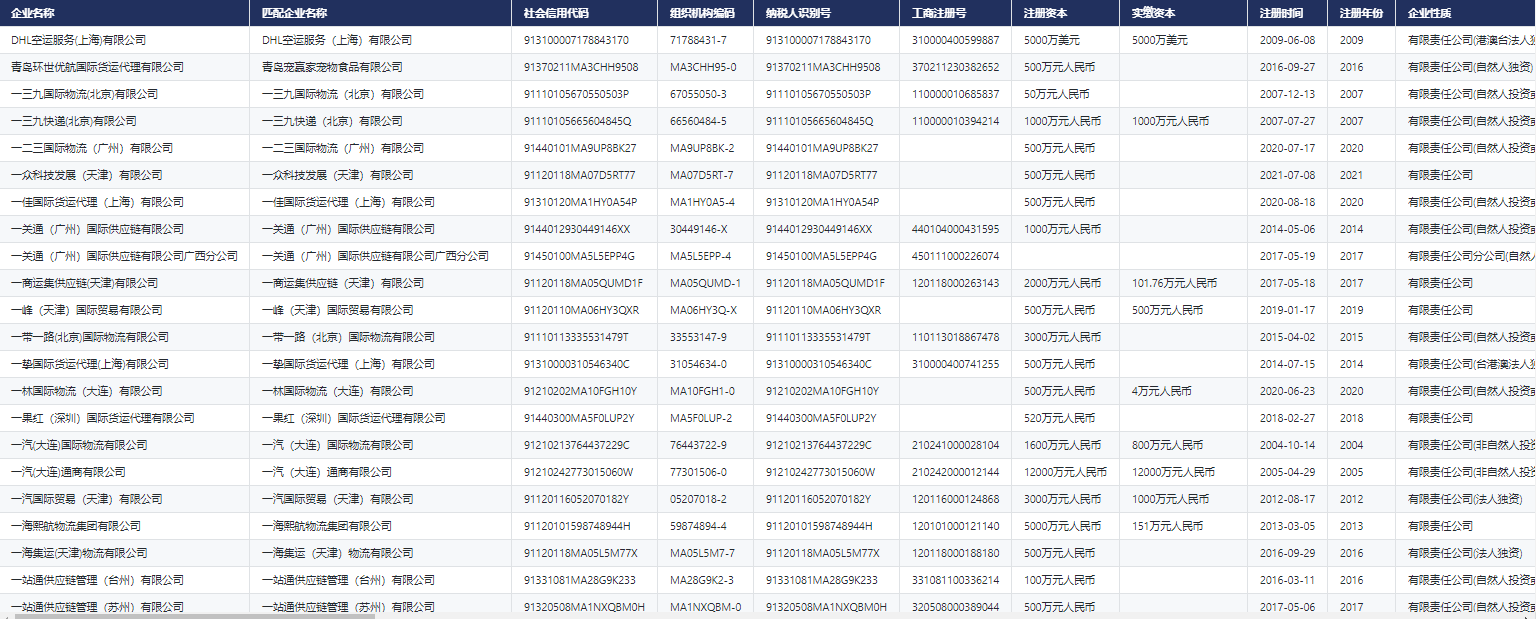Select date cell 2016-09-27
Image resolution: width=1536 pixels, height=619 pixels.
point(1287,67)
